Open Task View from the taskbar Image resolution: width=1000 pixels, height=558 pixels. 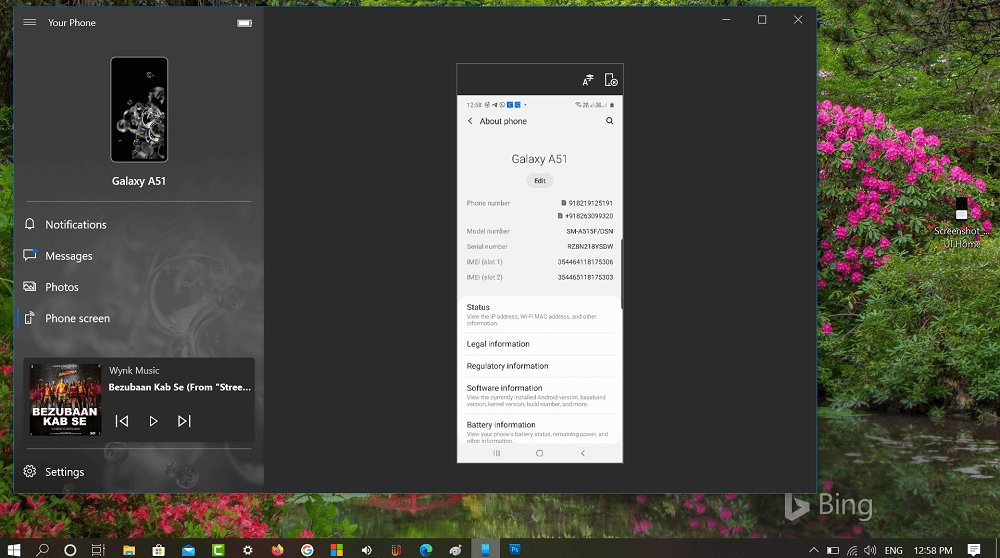(x=98, y=550)
